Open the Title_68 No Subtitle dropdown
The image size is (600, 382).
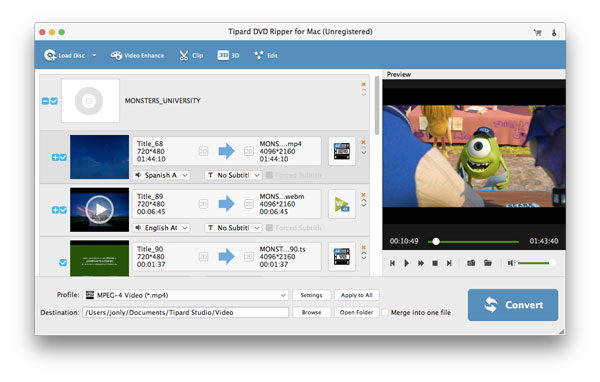233,175
